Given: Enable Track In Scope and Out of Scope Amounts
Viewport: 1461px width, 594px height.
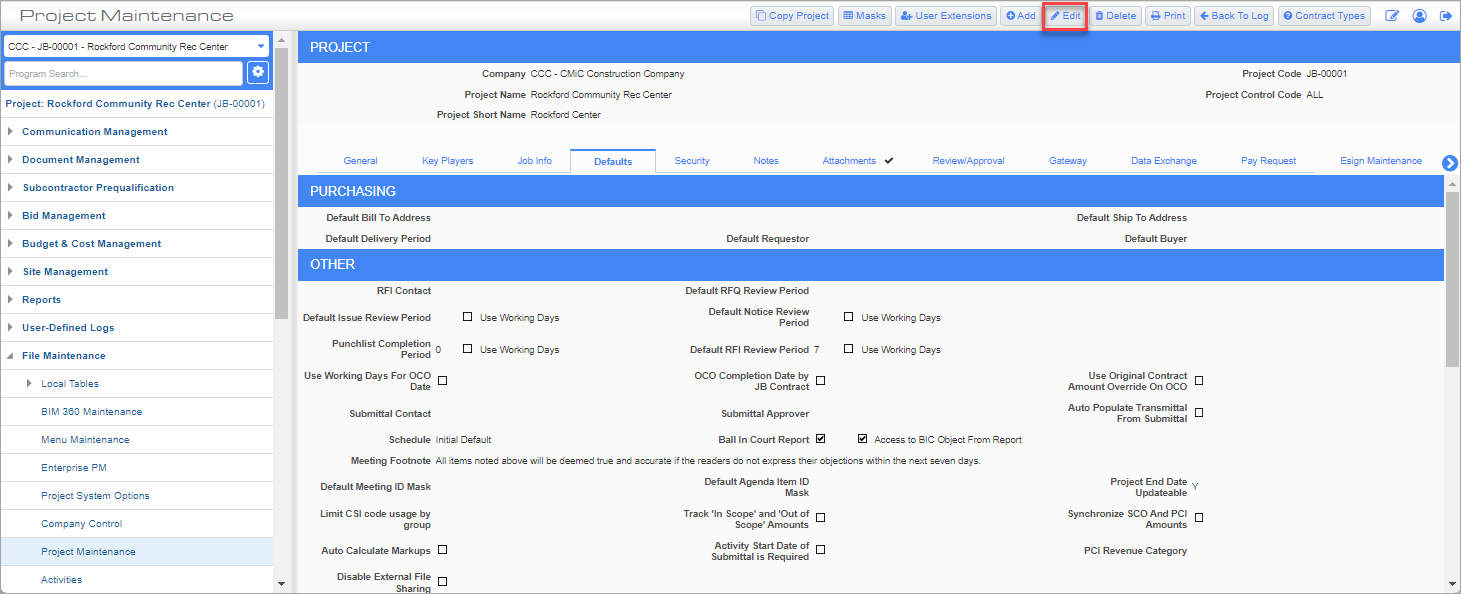Looking at the screenshot, I should [820, 517].
